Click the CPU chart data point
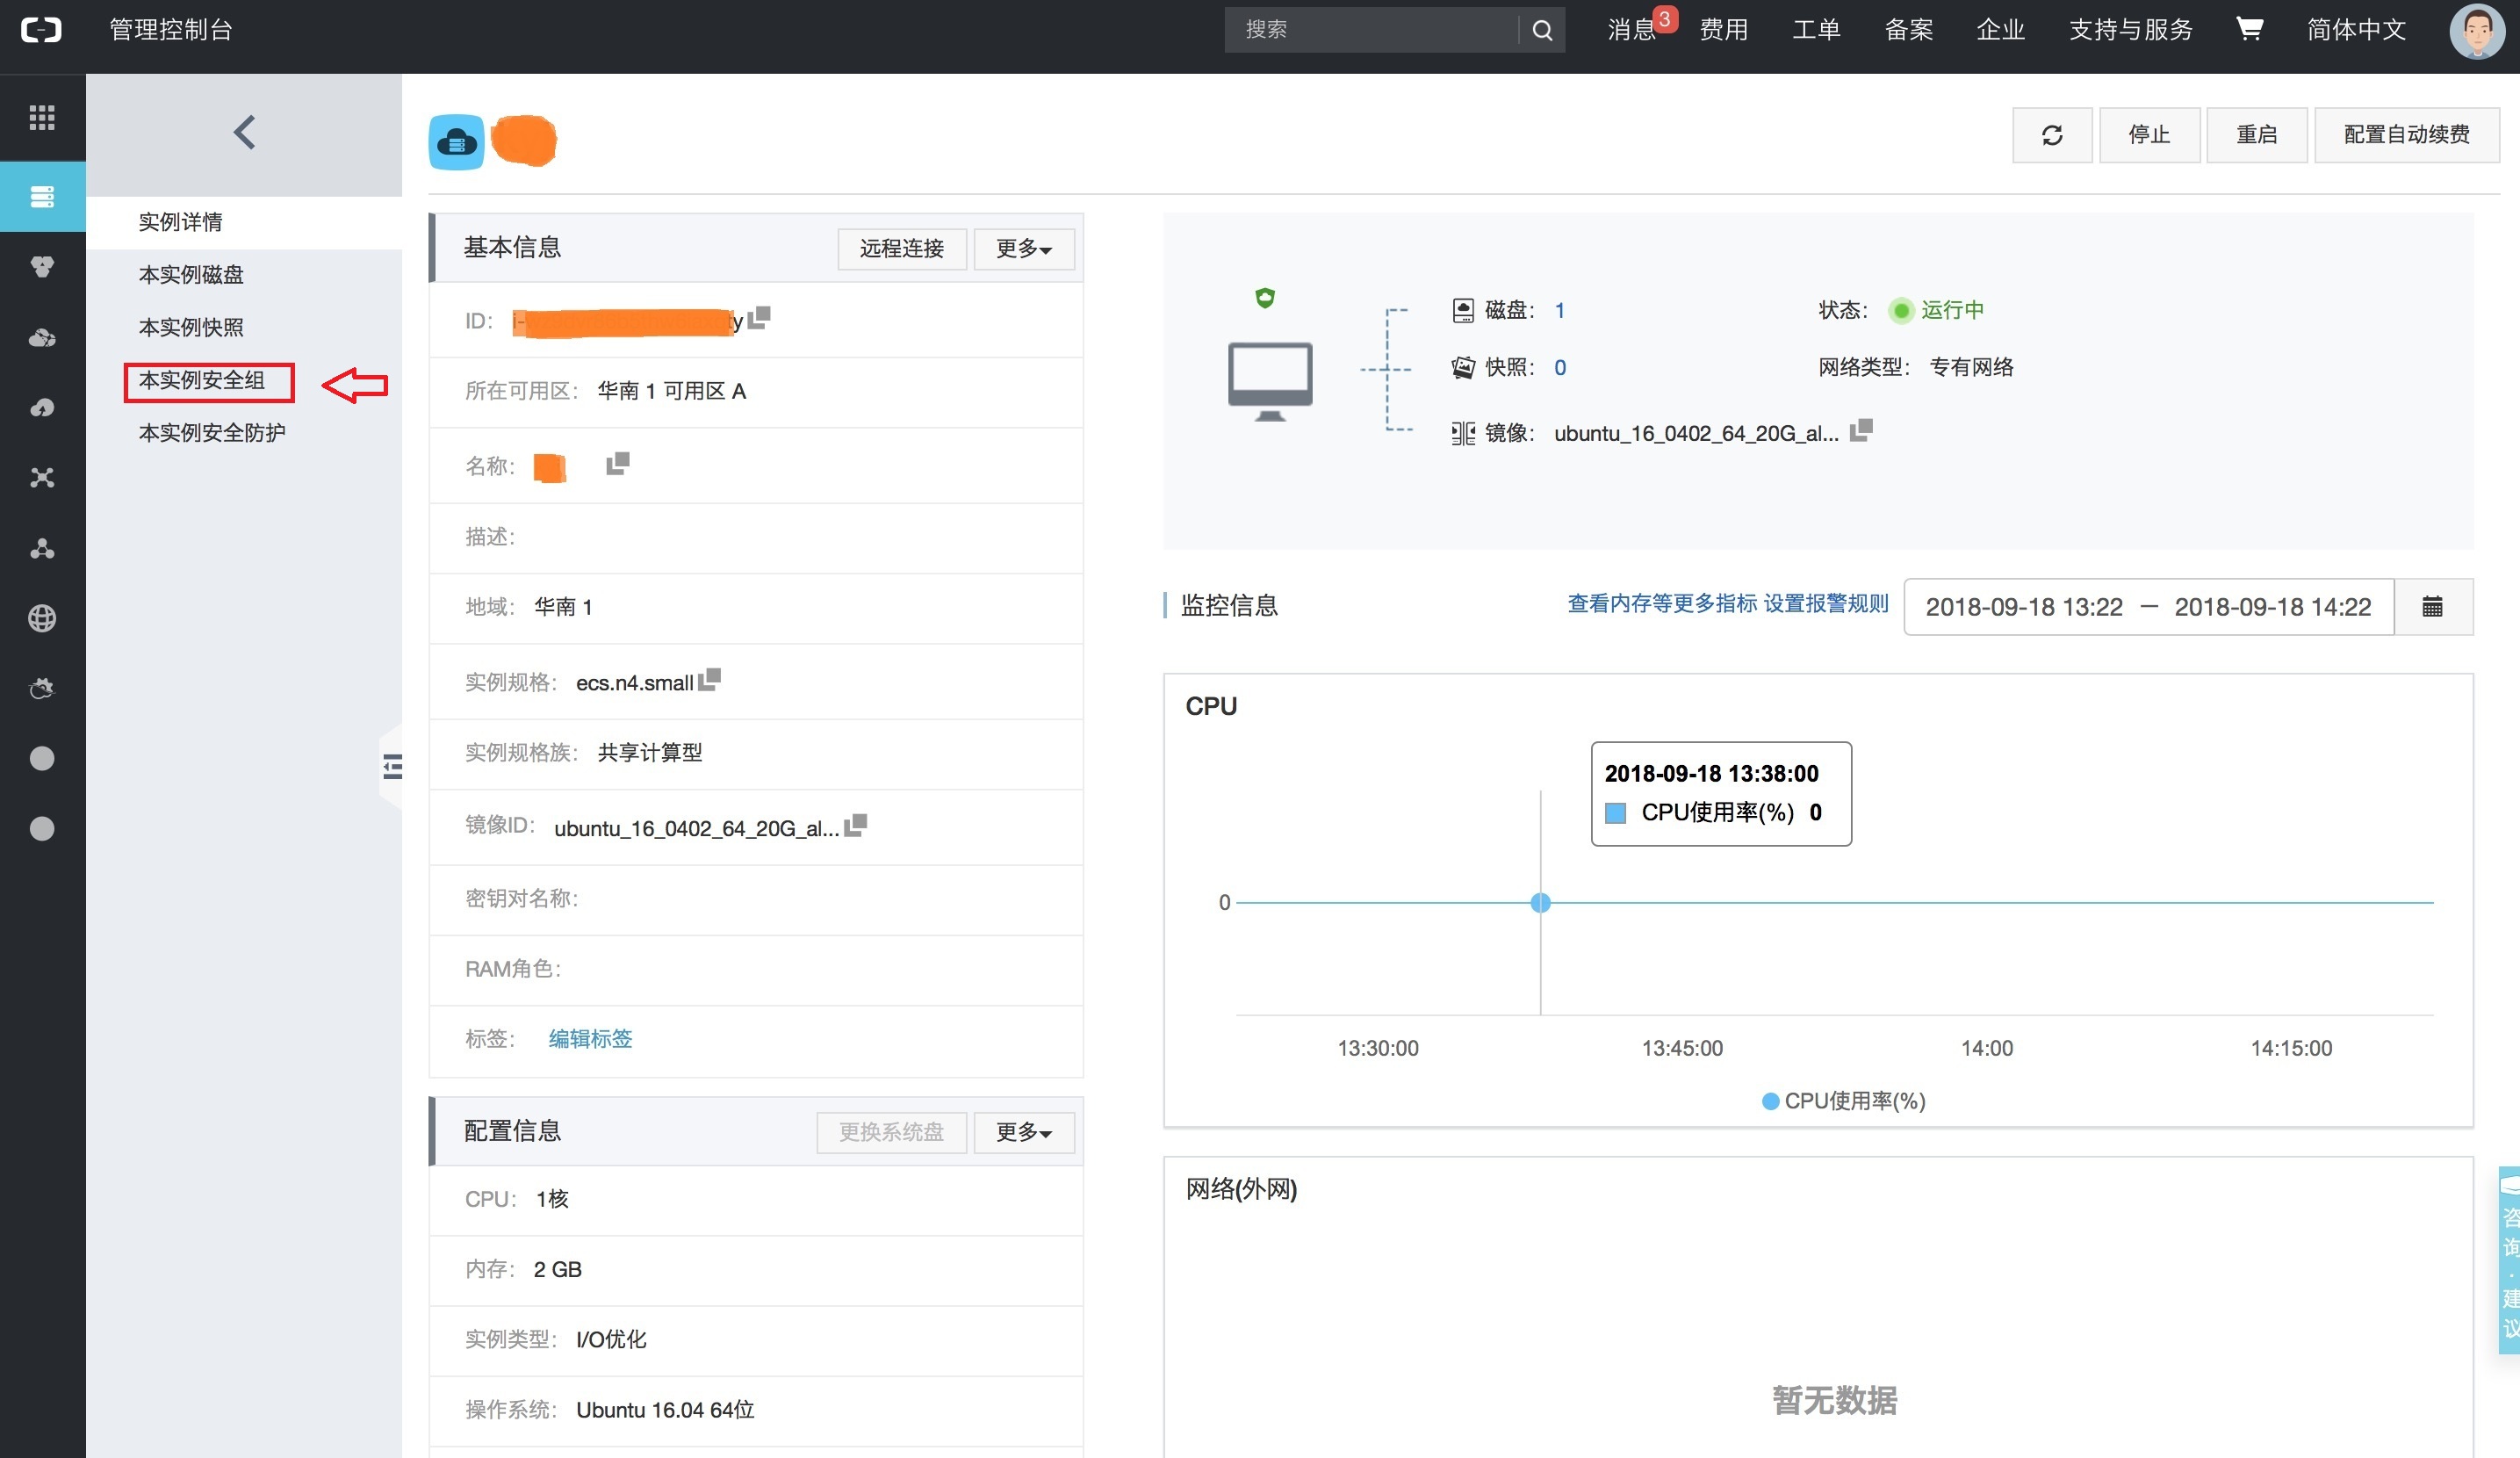The height and width of the screenshot is (1458, 2520). pyautogui.click(x=1540, y=903)
